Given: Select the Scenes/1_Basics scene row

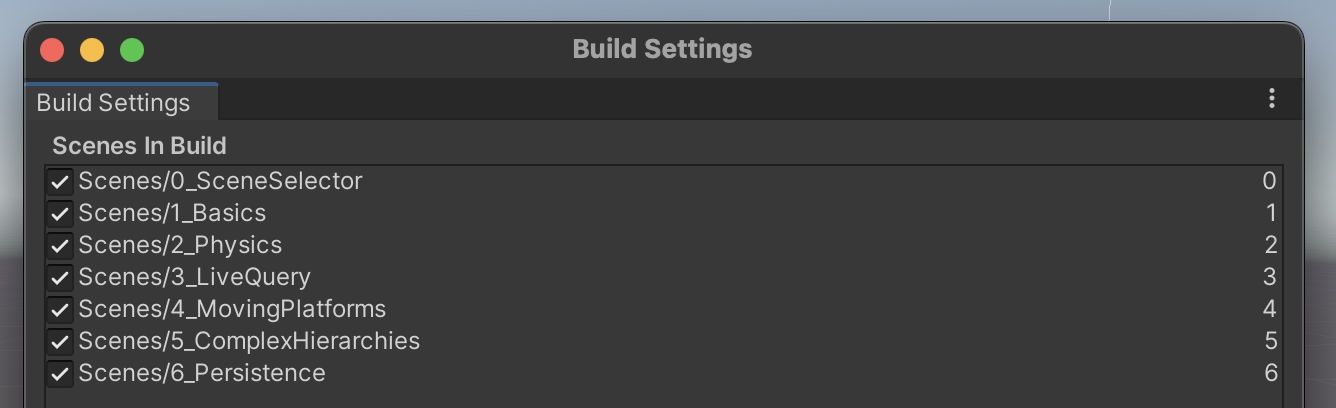Looking at the screenshot, I should 172,213.
